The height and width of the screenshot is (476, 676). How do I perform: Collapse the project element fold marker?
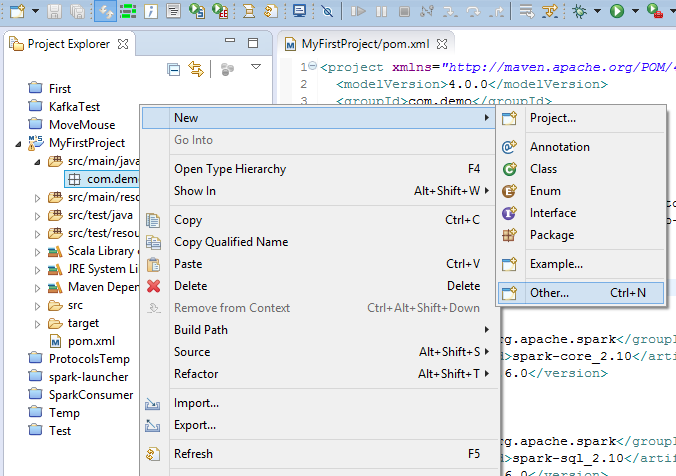pyautogui.click(x=313, y=66)
